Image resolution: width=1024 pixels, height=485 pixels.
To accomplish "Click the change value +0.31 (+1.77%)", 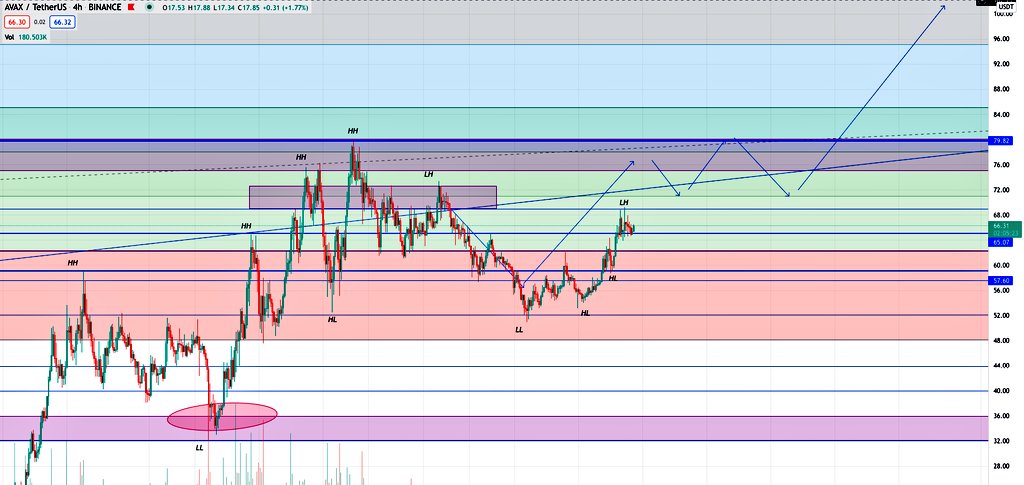I will point(285,8).
